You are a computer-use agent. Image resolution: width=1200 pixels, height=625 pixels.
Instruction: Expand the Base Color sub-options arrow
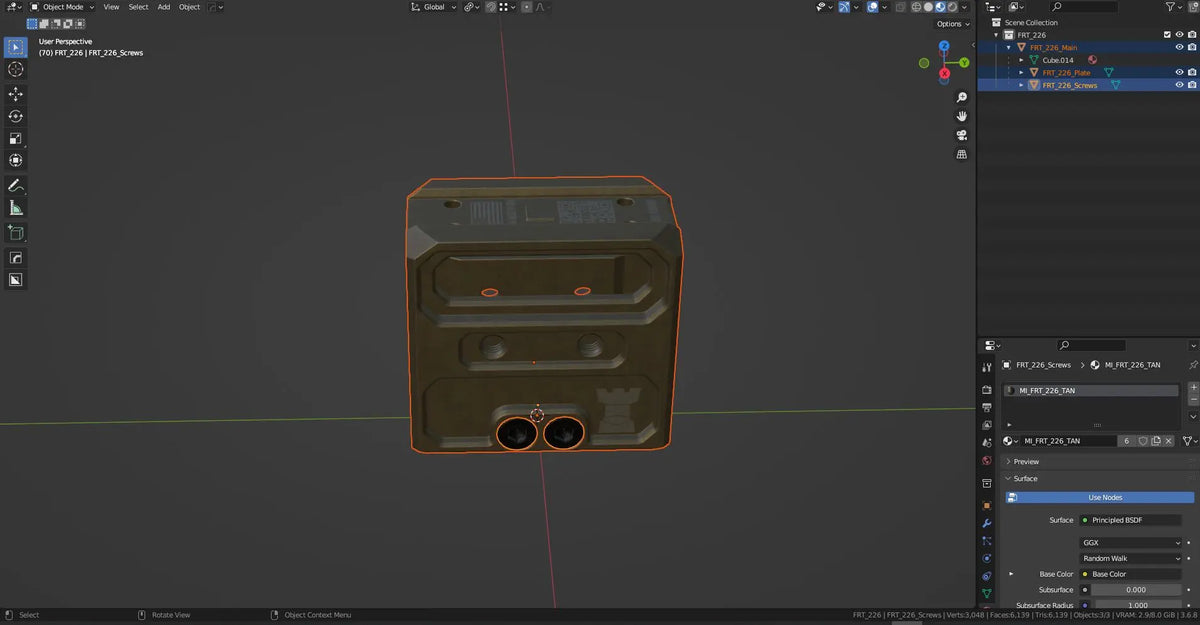click(x=1011, y=574)
